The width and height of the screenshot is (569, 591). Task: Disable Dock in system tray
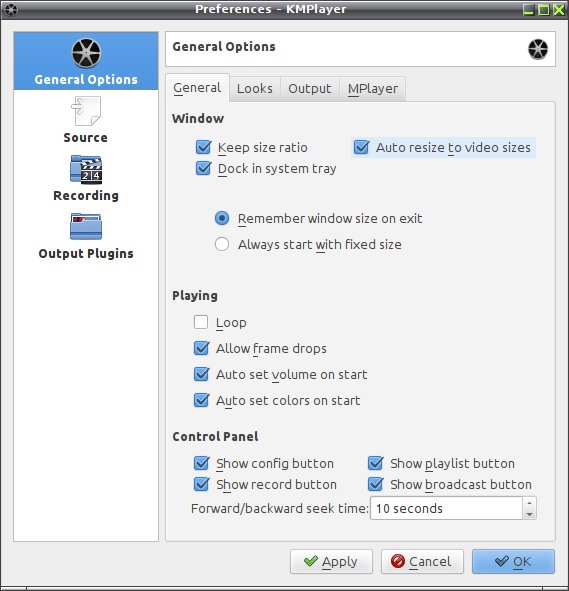[x=203, y=168]
